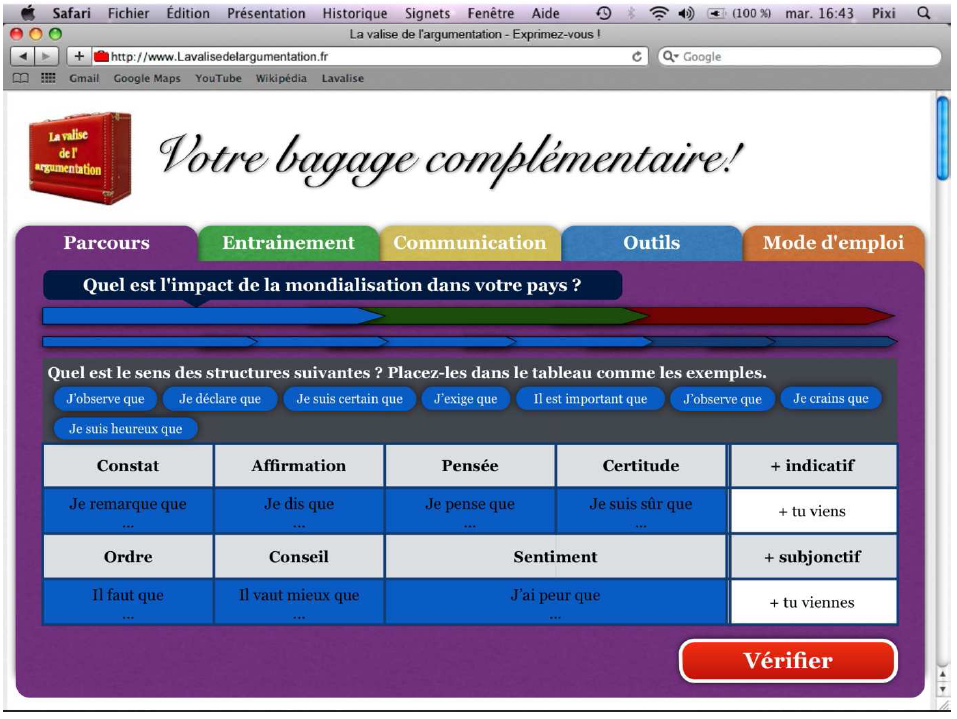Open the Spotlight magnifying glass
Screen dimensions: 957x719
(924, 13)
